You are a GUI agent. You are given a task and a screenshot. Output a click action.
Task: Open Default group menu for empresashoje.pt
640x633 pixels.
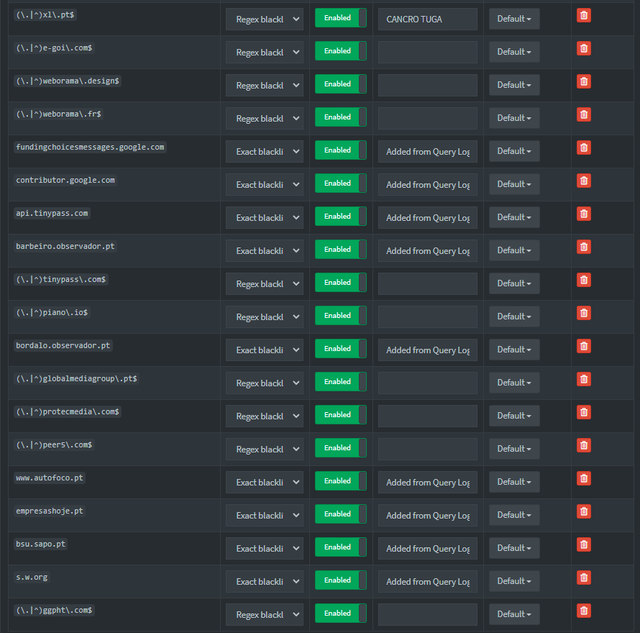tap(514, 515)
